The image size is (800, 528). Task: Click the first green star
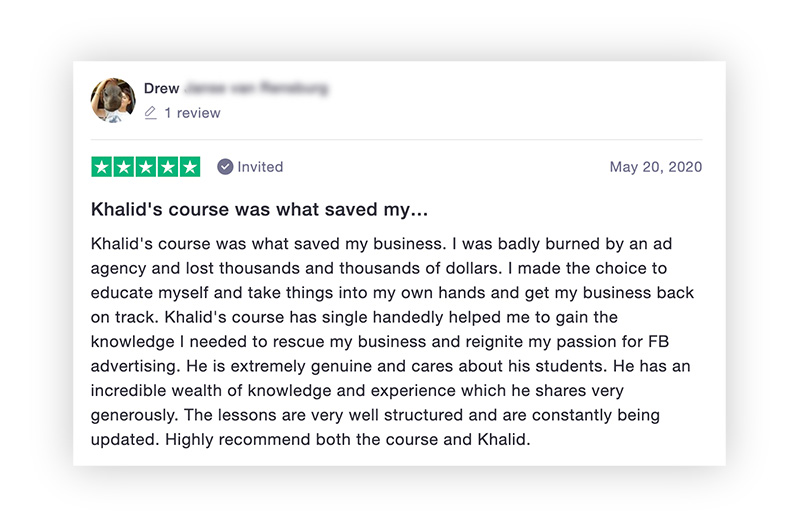coord(102,167)
